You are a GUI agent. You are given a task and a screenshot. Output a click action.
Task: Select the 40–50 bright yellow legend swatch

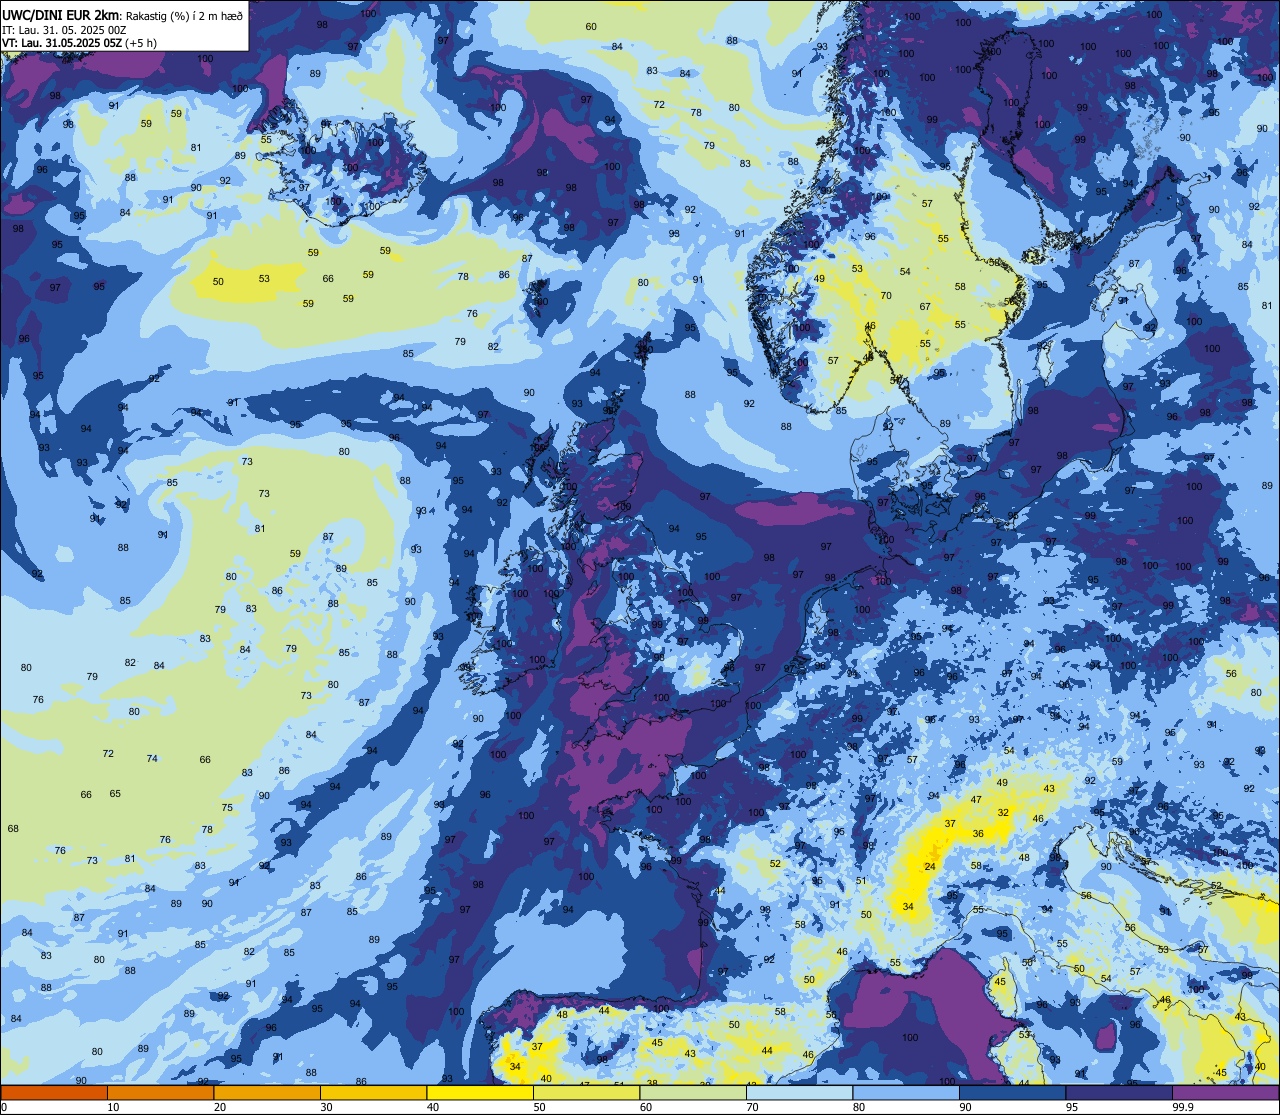coord(480,1093)
